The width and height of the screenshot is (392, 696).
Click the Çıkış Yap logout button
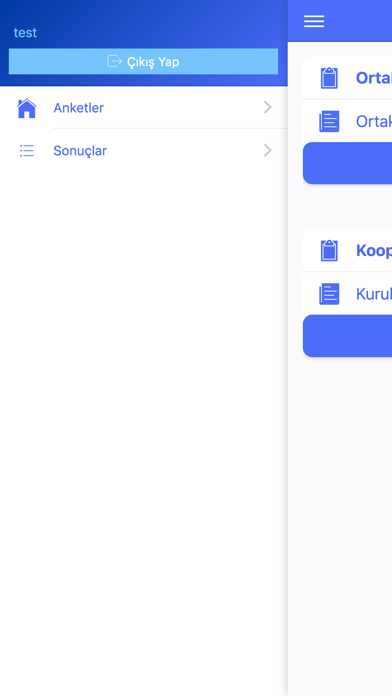(143, 61)
